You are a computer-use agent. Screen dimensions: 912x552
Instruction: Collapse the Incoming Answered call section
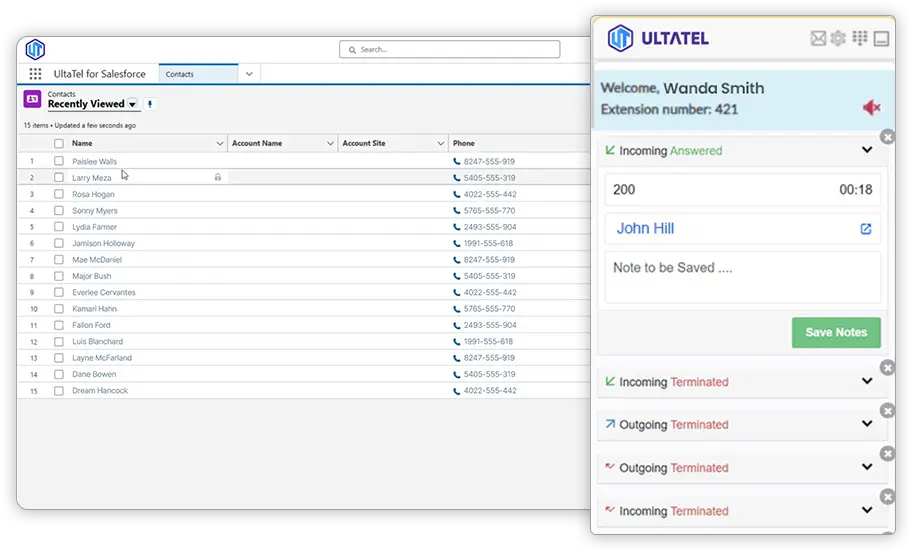866,151
